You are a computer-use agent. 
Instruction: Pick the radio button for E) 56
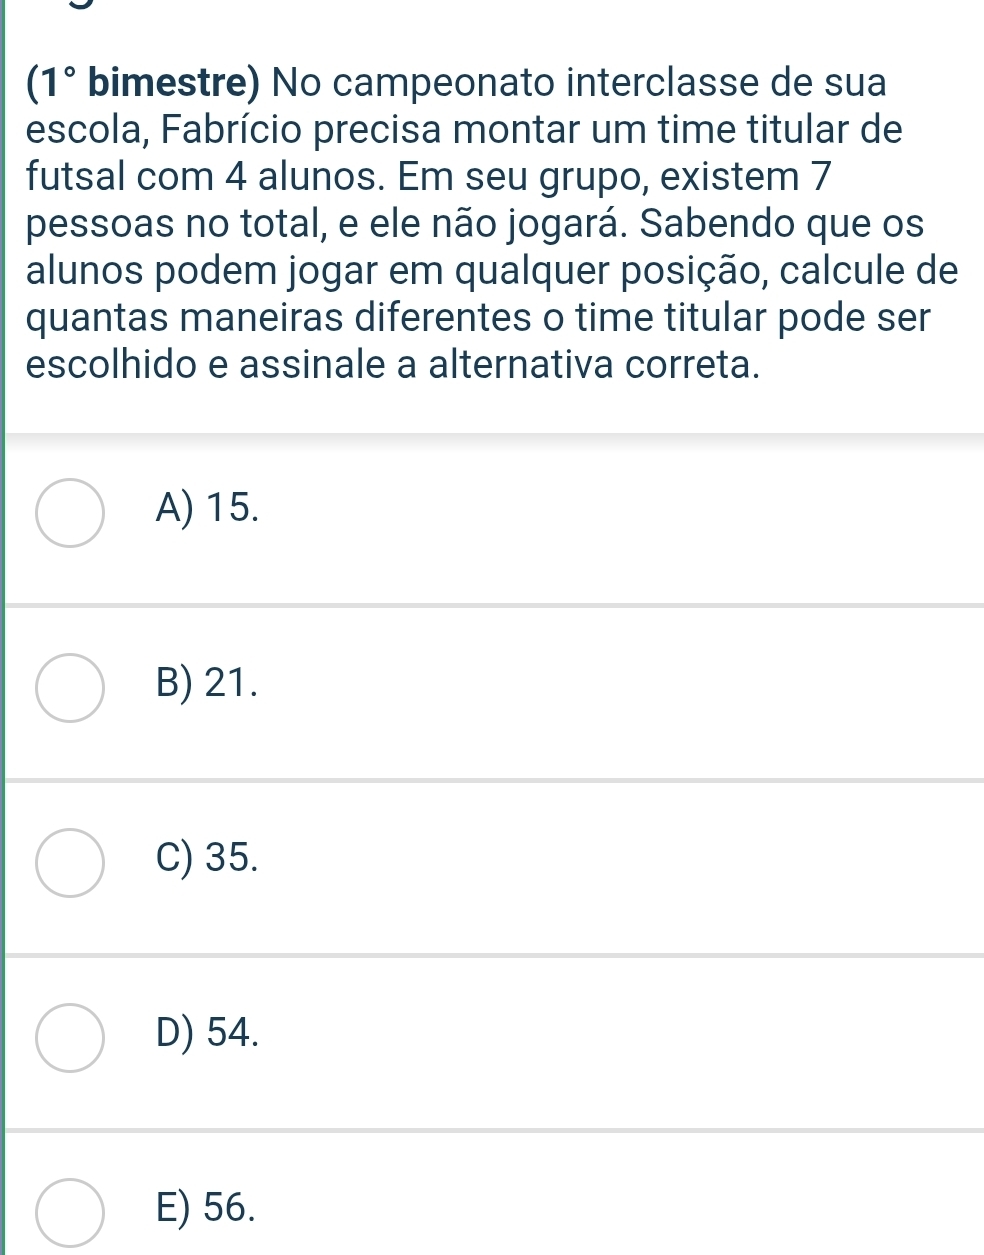70,1212
